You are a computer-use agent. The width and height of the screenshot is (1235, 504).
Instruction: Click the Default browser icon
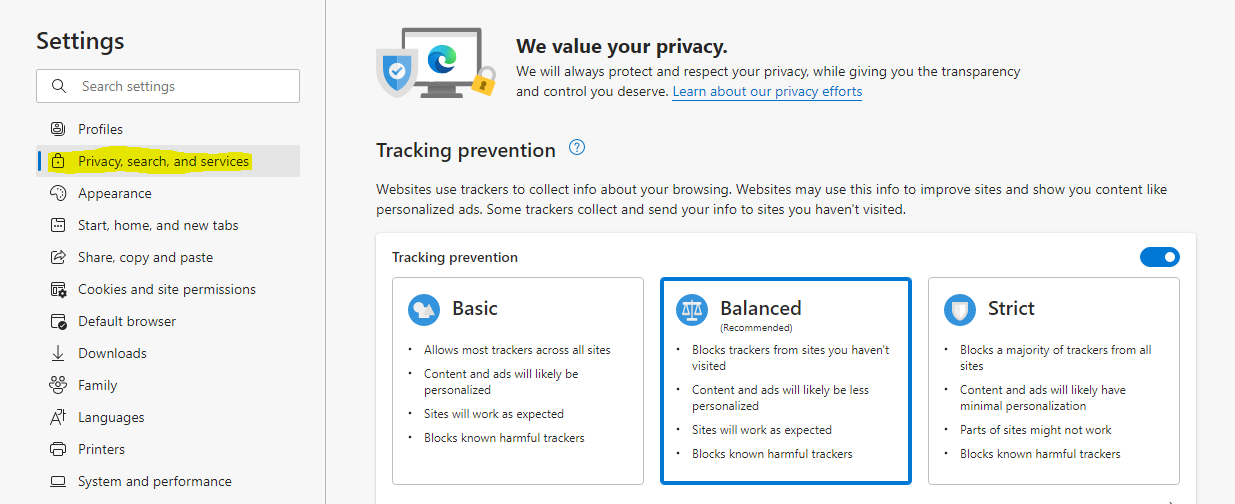(x=58, y=321)
